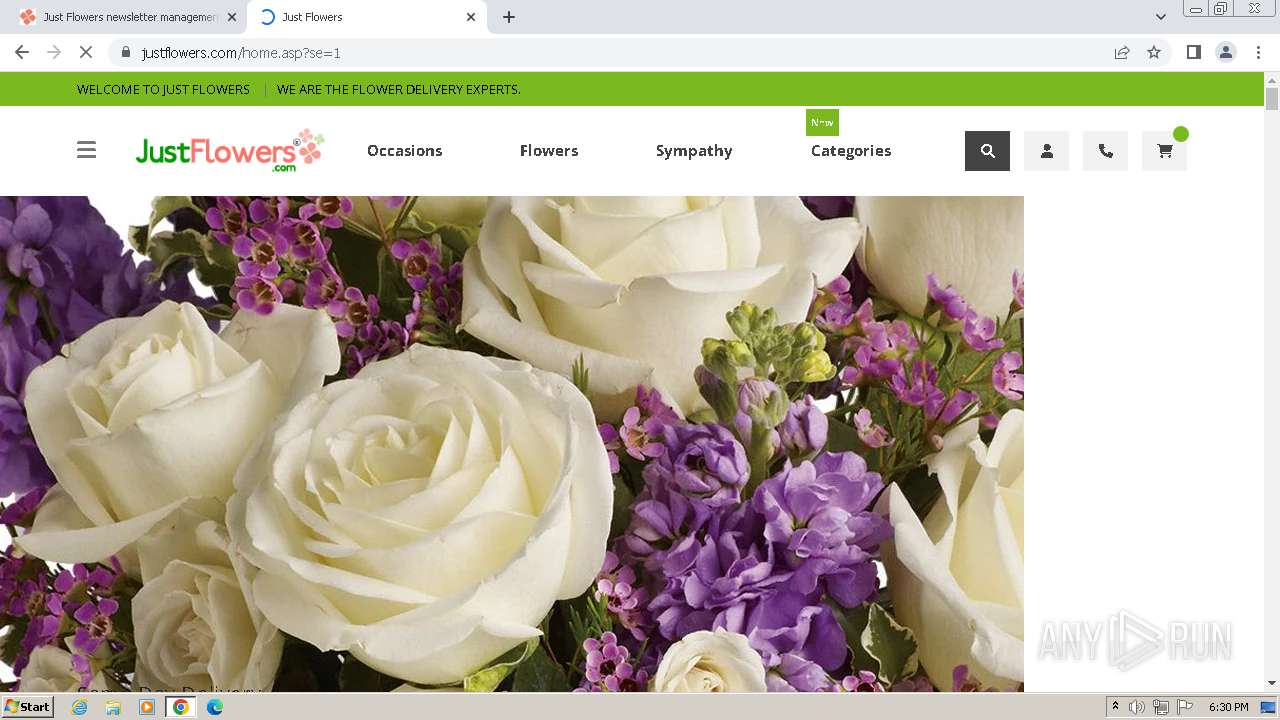
Task: Select Chrome in the taskbar
Action: pos(180,707)
